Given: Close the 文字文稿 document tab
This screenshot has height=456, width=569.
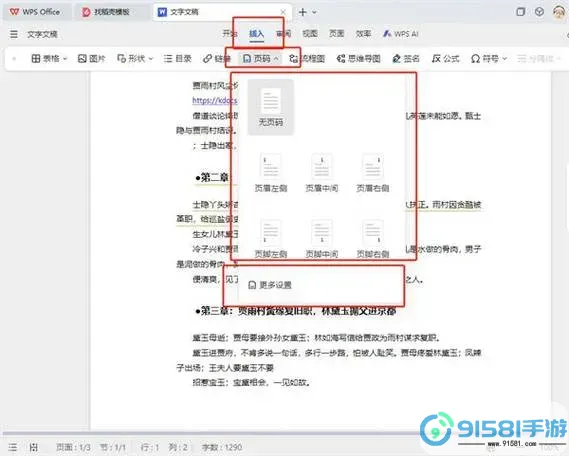Looking at the screenshot, I should point(283,12).
